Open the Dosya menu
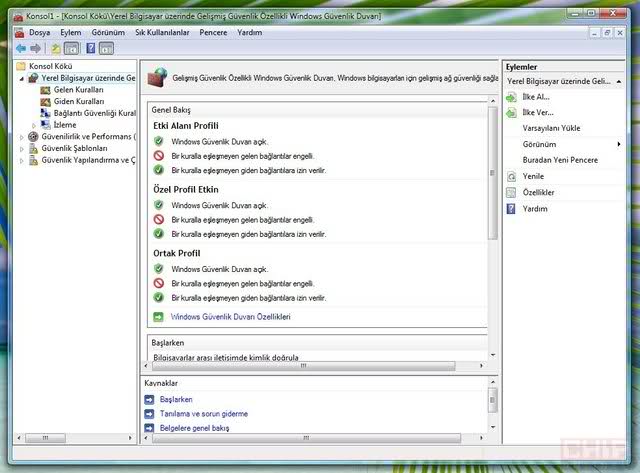The width and height of the screenshot is (640, 473). pos(40,32)
